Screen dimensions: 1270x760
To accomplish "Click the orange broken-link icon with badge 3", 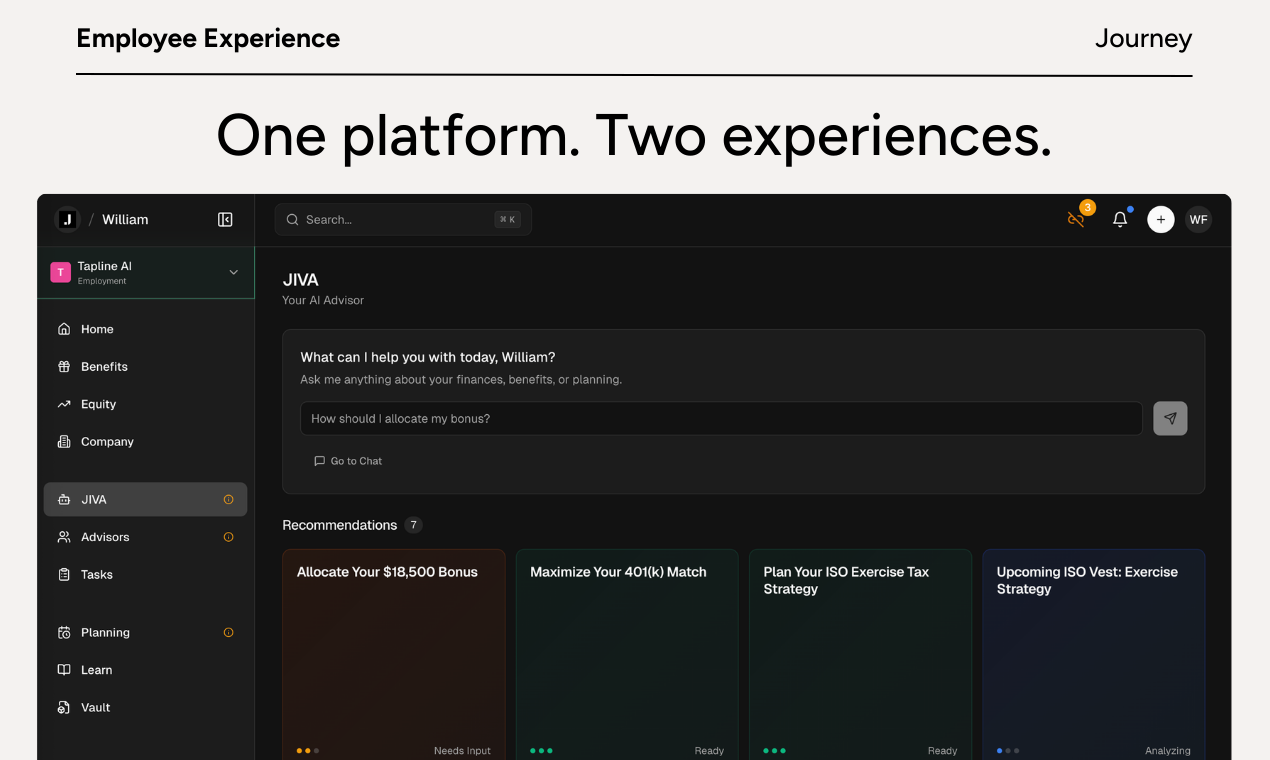I will pos(1076,220).
